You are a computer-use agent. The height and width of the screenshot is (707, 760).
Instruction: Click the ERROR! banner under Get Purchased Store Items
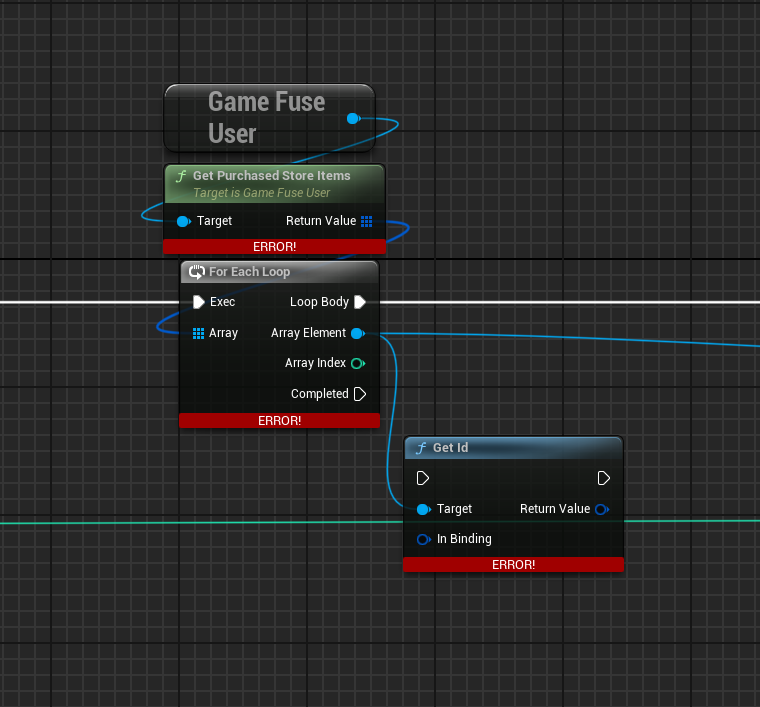click(274, 246)
